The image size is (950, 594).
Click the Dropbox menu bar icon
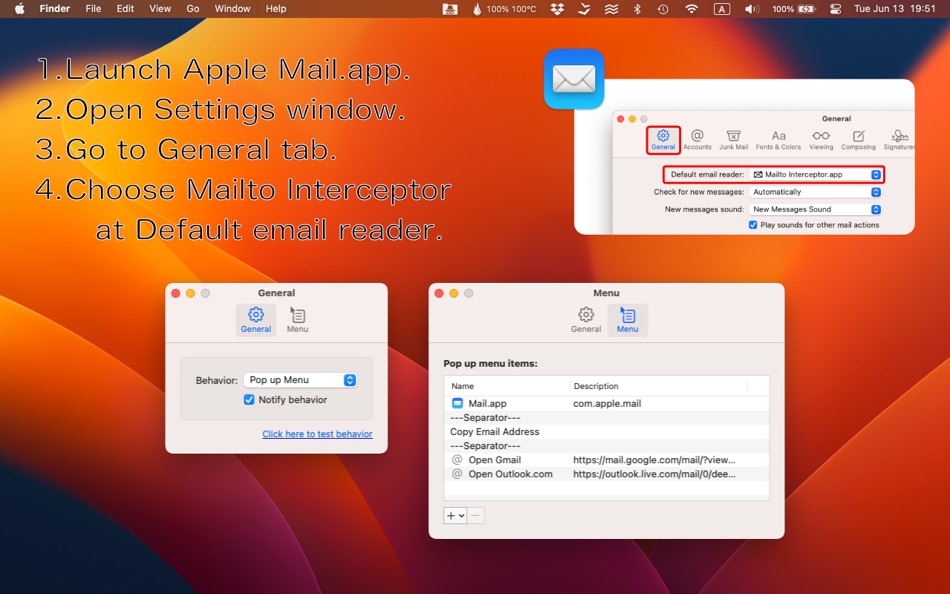tap(557, 8)
